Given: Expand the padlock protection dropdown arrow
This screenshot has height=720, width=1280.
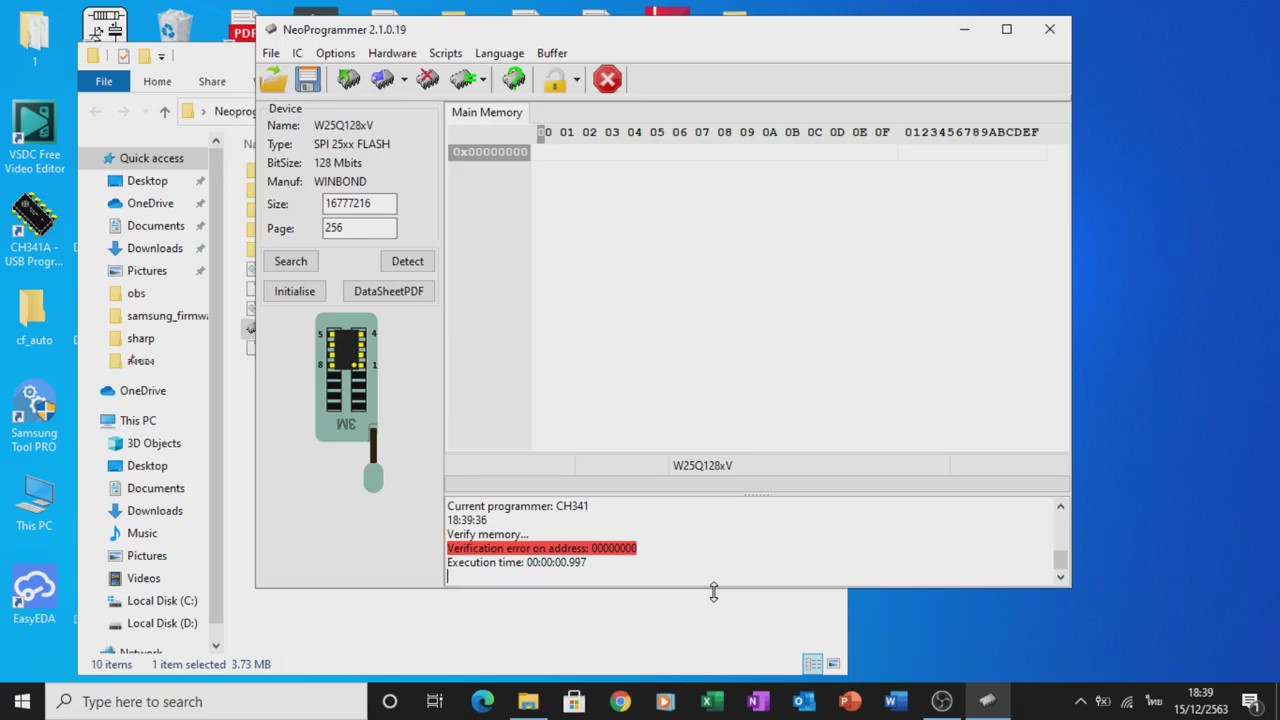Looking at the screenshot, I should tap(576, 80).
